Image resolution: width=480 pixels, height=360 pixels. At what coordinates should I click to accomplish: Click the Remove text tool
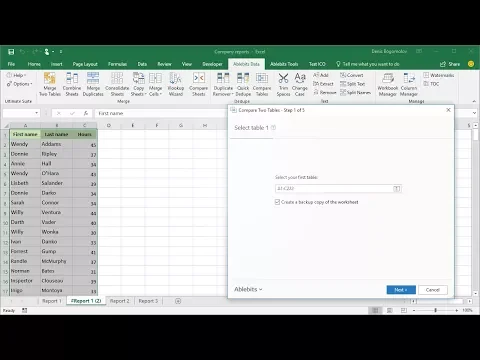click(x=325, y=92)
